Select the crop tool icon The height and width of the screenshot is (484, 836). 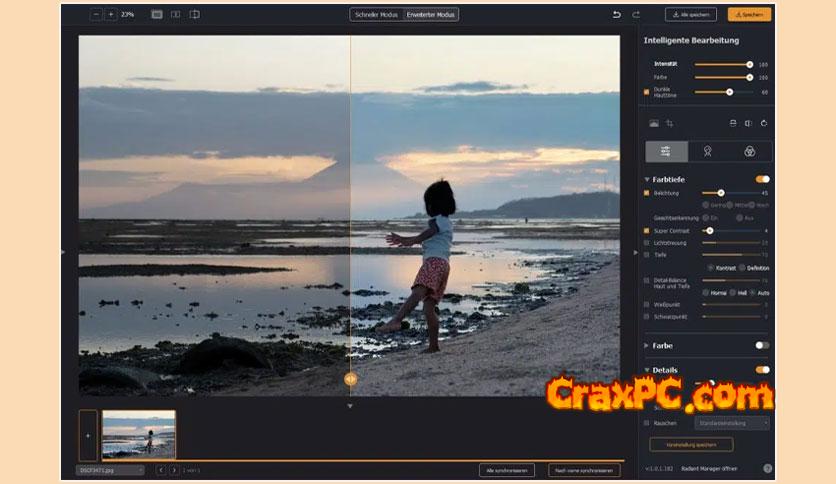pos(670,123)
